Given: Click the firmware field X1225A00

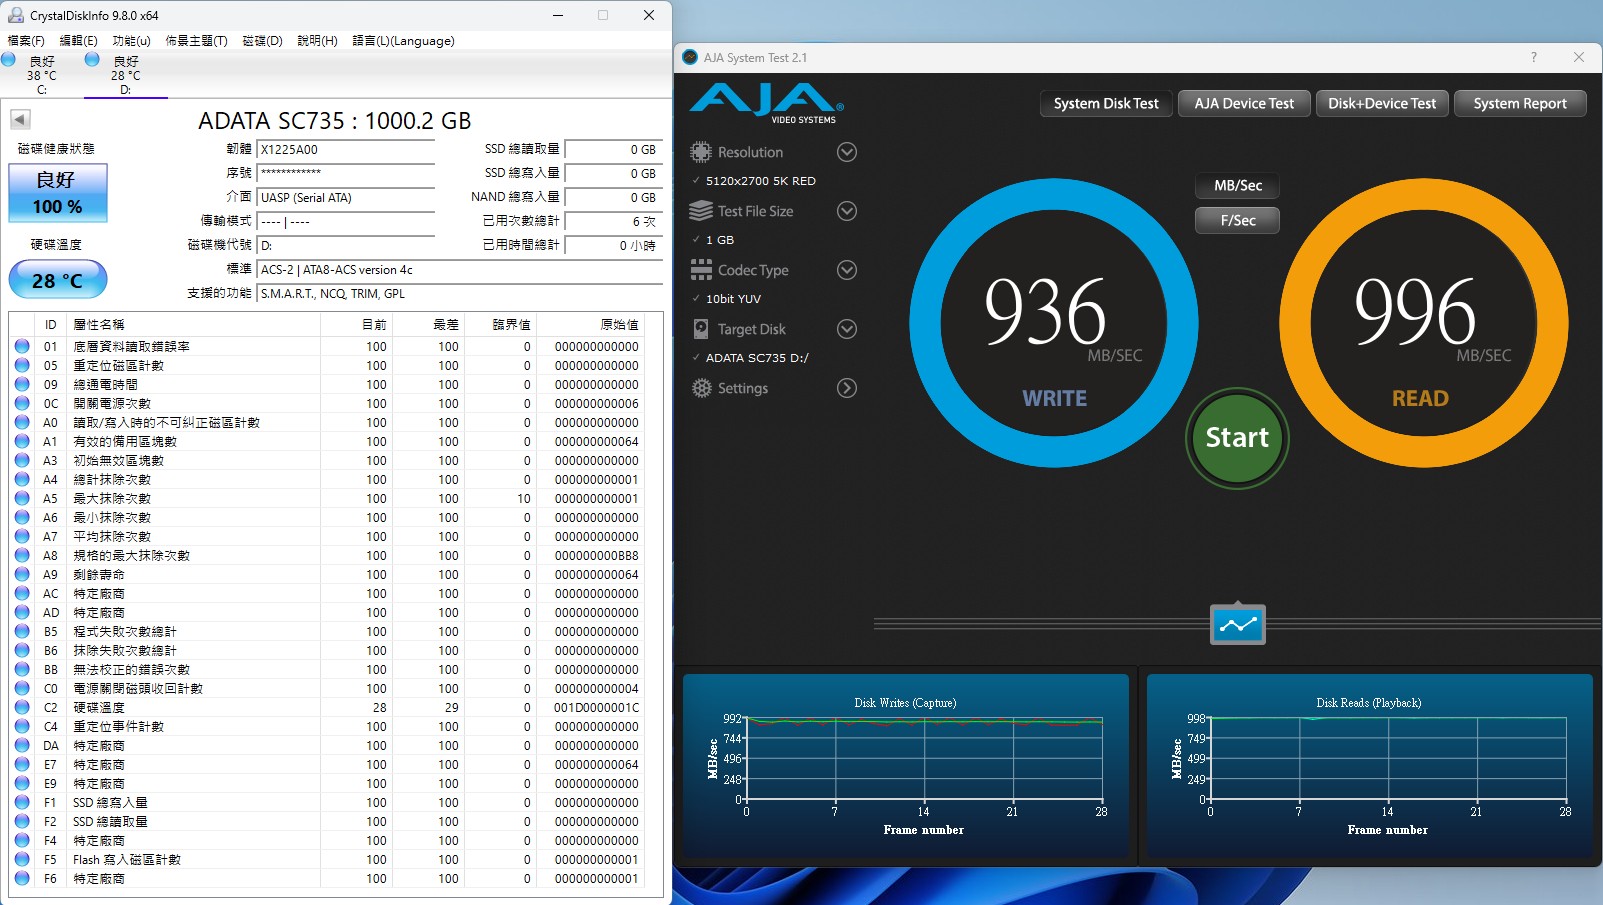Looking at the screenshot, I should tap(346, 150).
